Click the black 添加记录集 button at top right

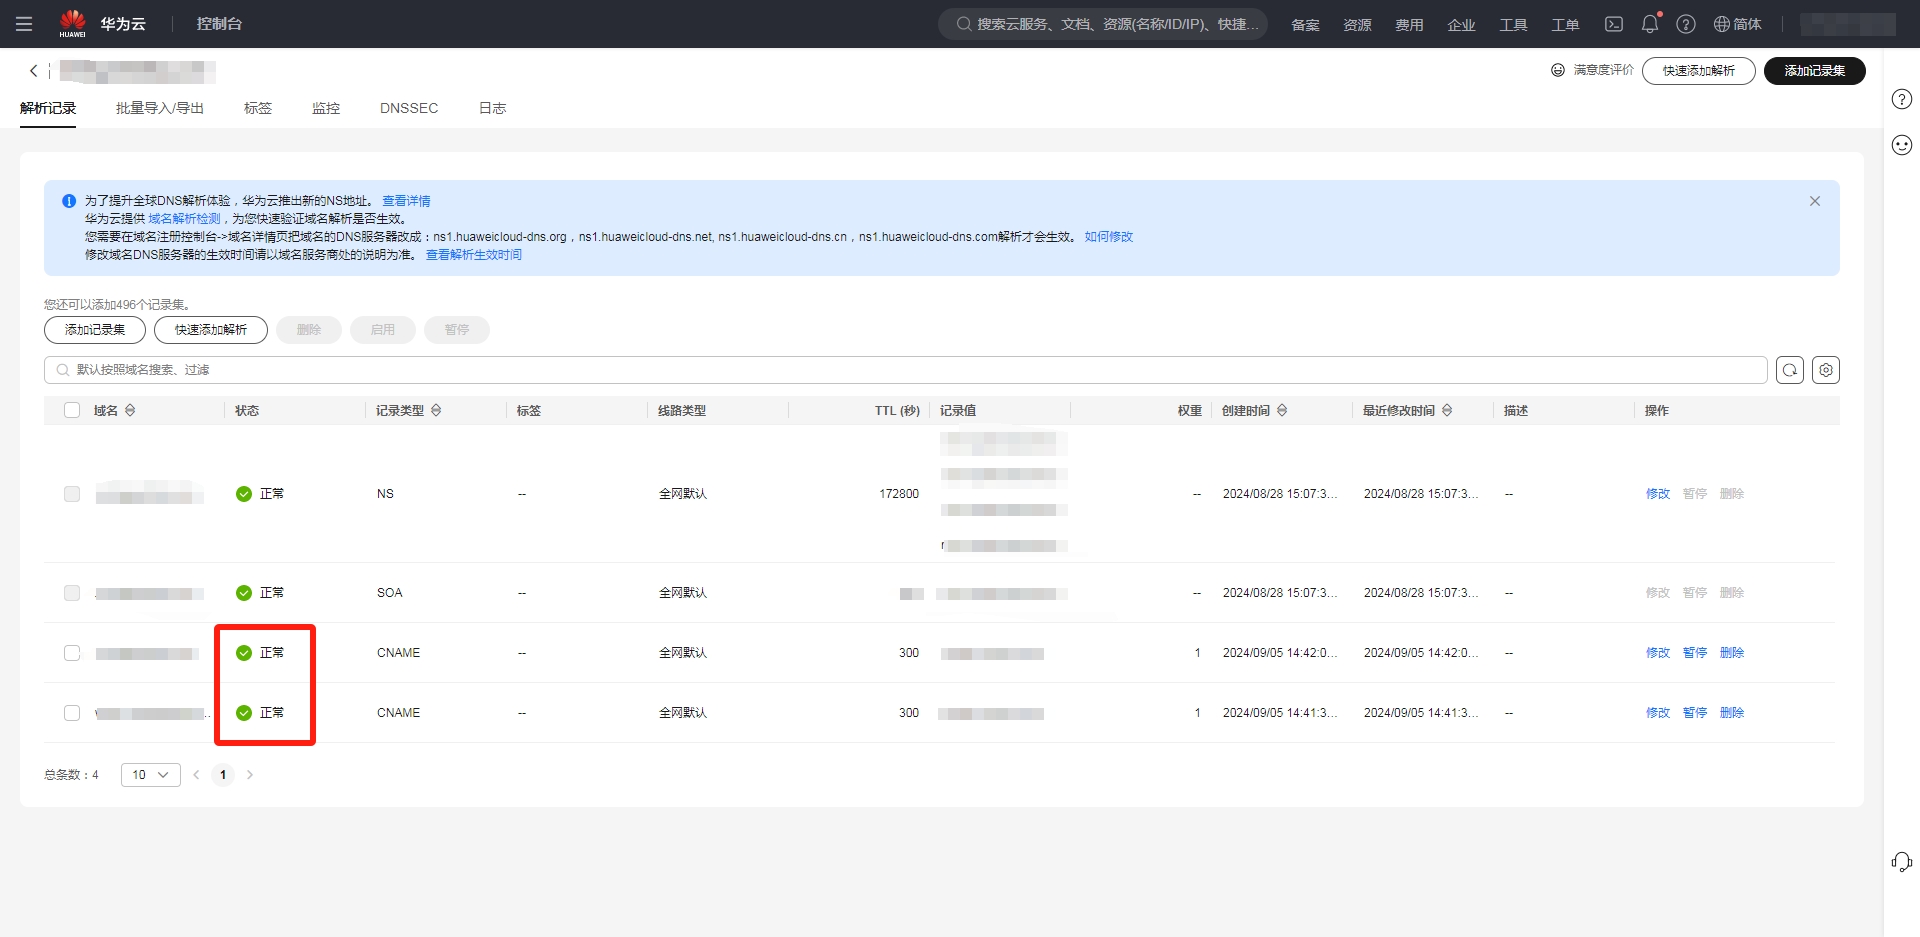1815,71
